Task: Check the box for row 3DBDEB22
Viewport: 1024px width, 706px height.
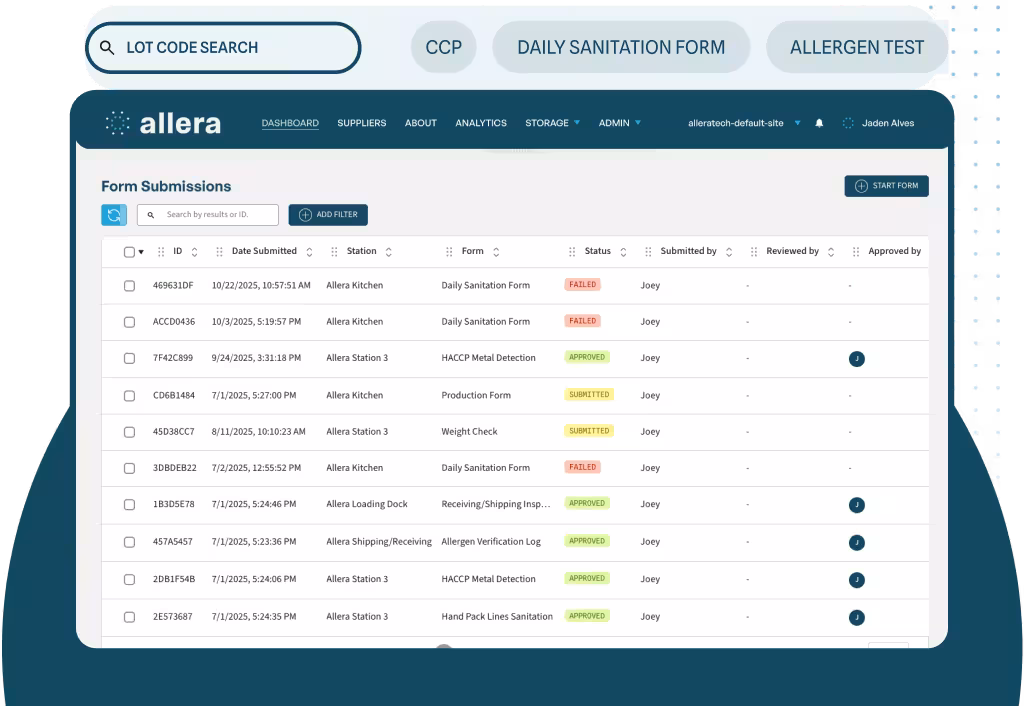Action: click(129, 468)
